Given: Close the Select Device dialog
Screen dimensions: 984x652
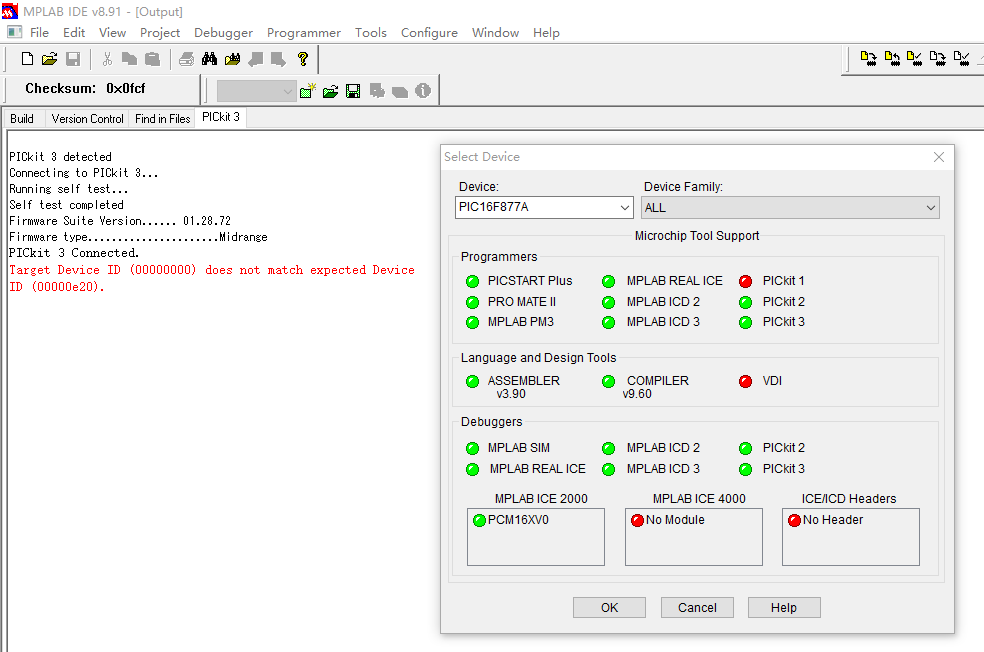Looking at the screenshot, I should click(x=939, y=157).
